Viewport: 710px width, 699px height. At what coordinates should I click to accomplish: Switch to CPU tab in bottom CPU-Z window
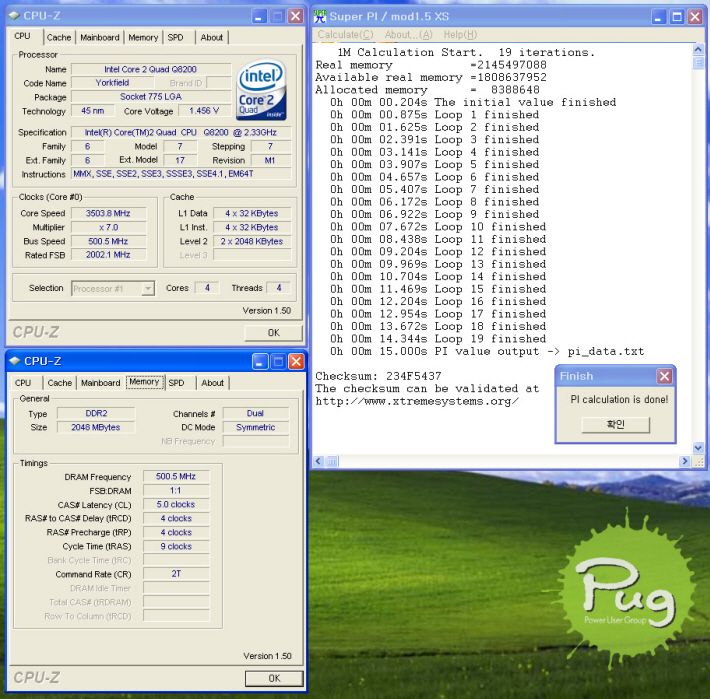23,383
